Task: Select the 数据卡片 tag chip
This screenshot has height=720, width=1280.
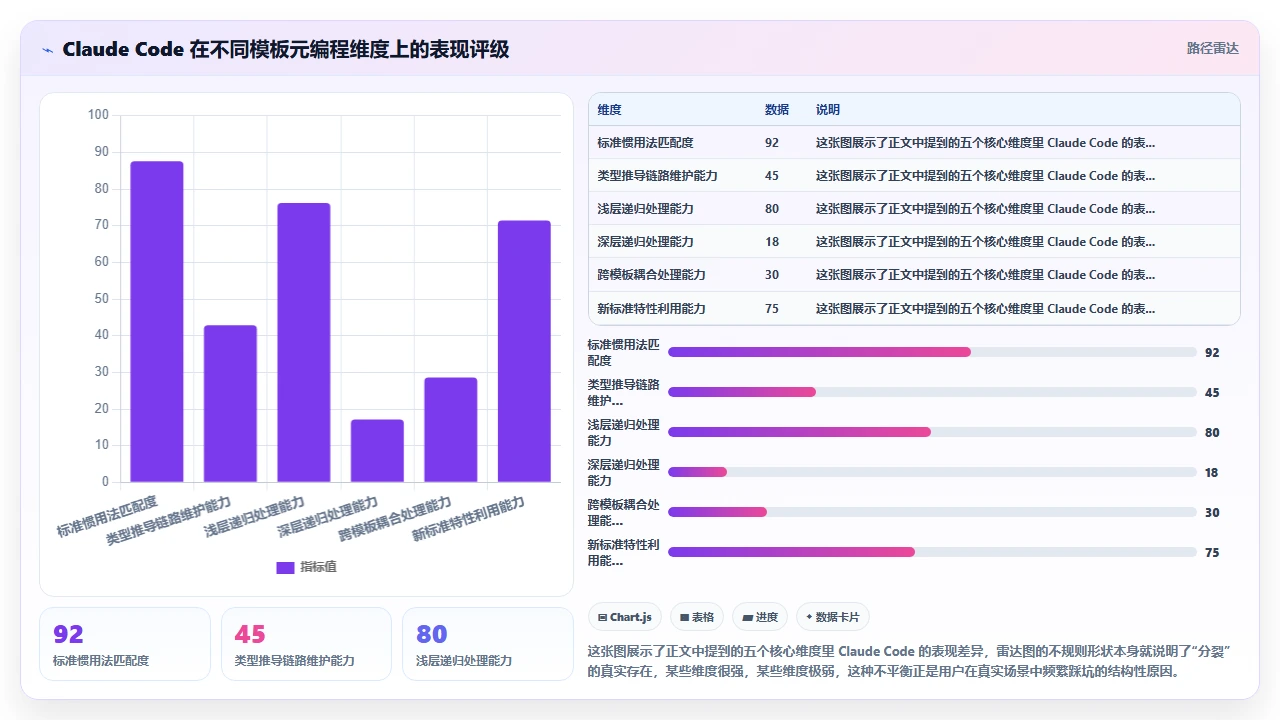Action: pos(832,617)
